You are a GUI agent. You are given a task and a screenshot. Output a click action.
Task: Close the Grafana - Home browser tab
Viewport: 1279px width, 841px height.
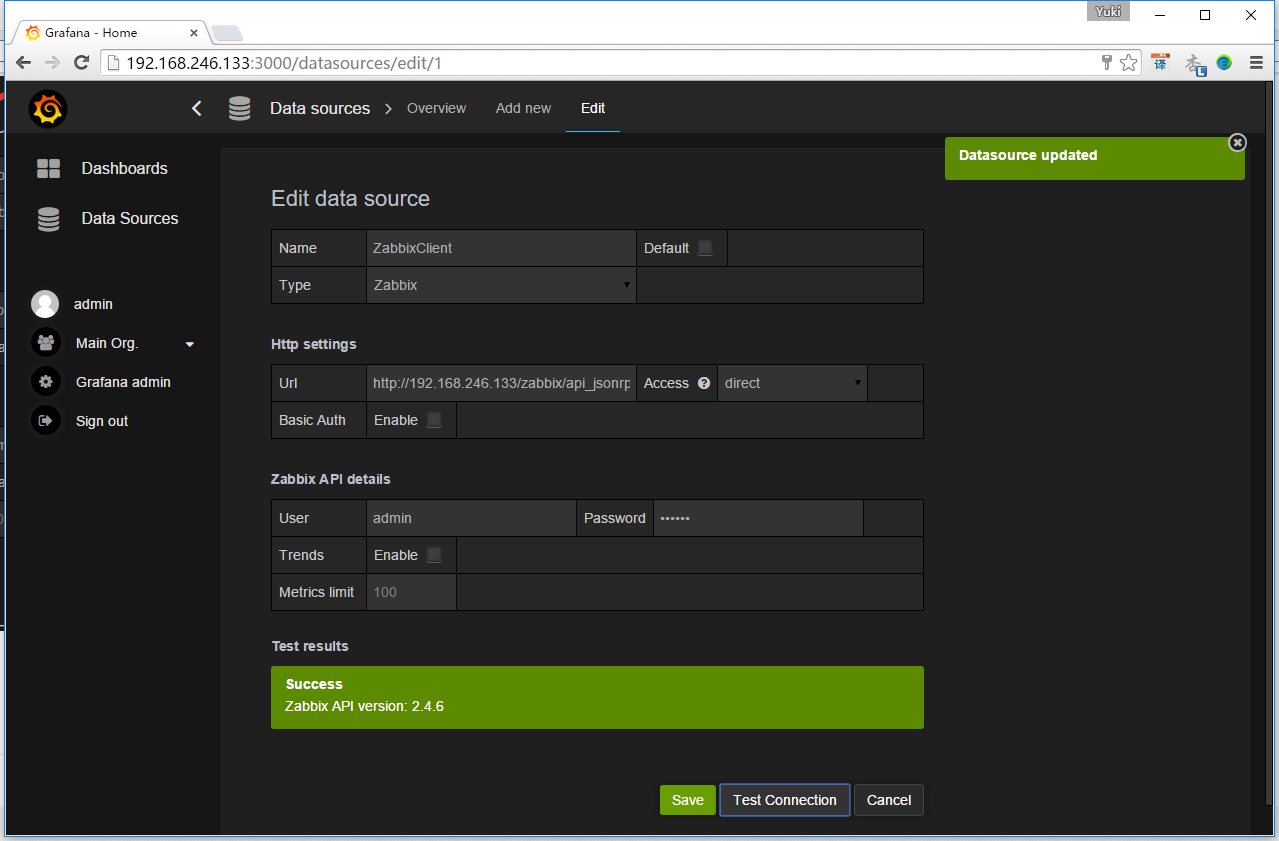193,32
